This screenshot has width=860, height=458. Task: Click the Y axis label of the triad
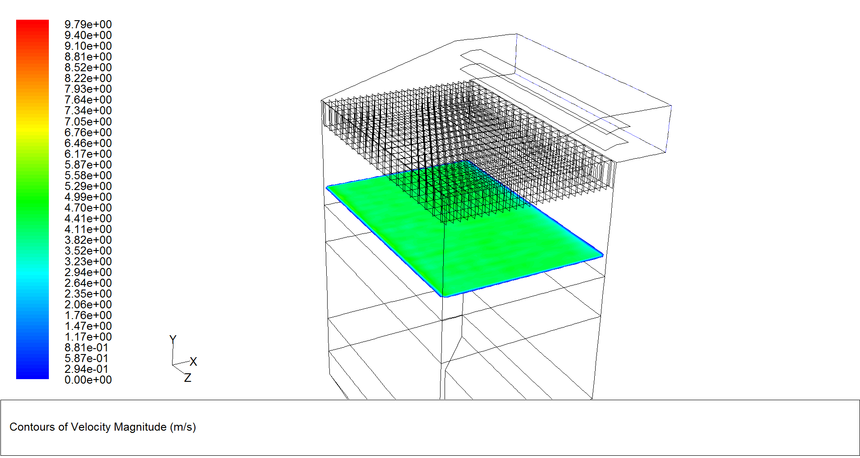(173, 340)
